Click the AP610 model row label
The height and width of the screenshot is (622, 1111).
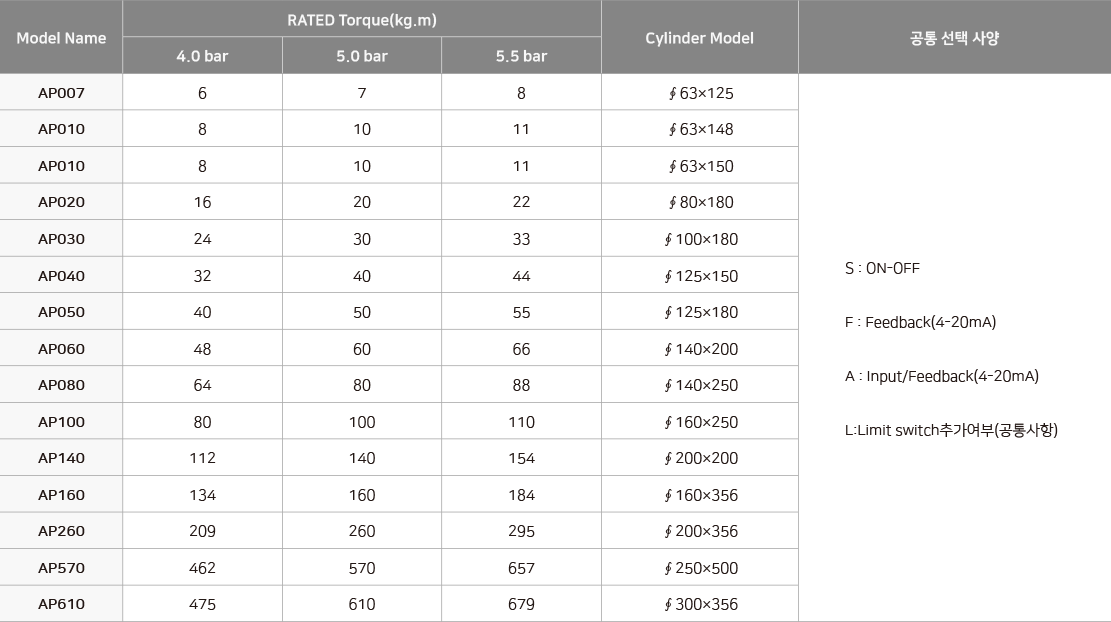(x=61, y=604)
